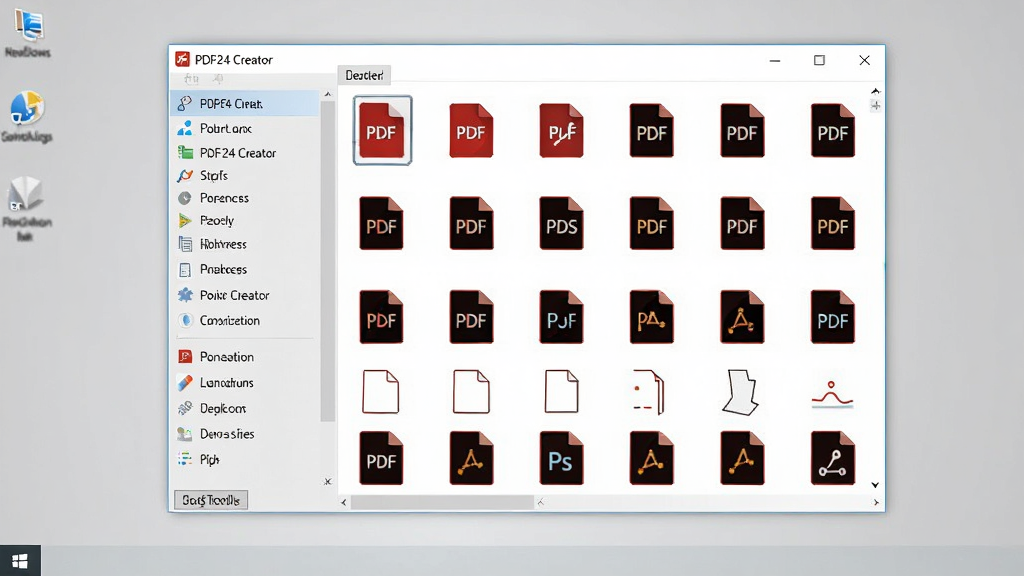Open the Windows Start button
Image resolution: width=1024 pixels, height=576 pixels.
click(20, 561)
